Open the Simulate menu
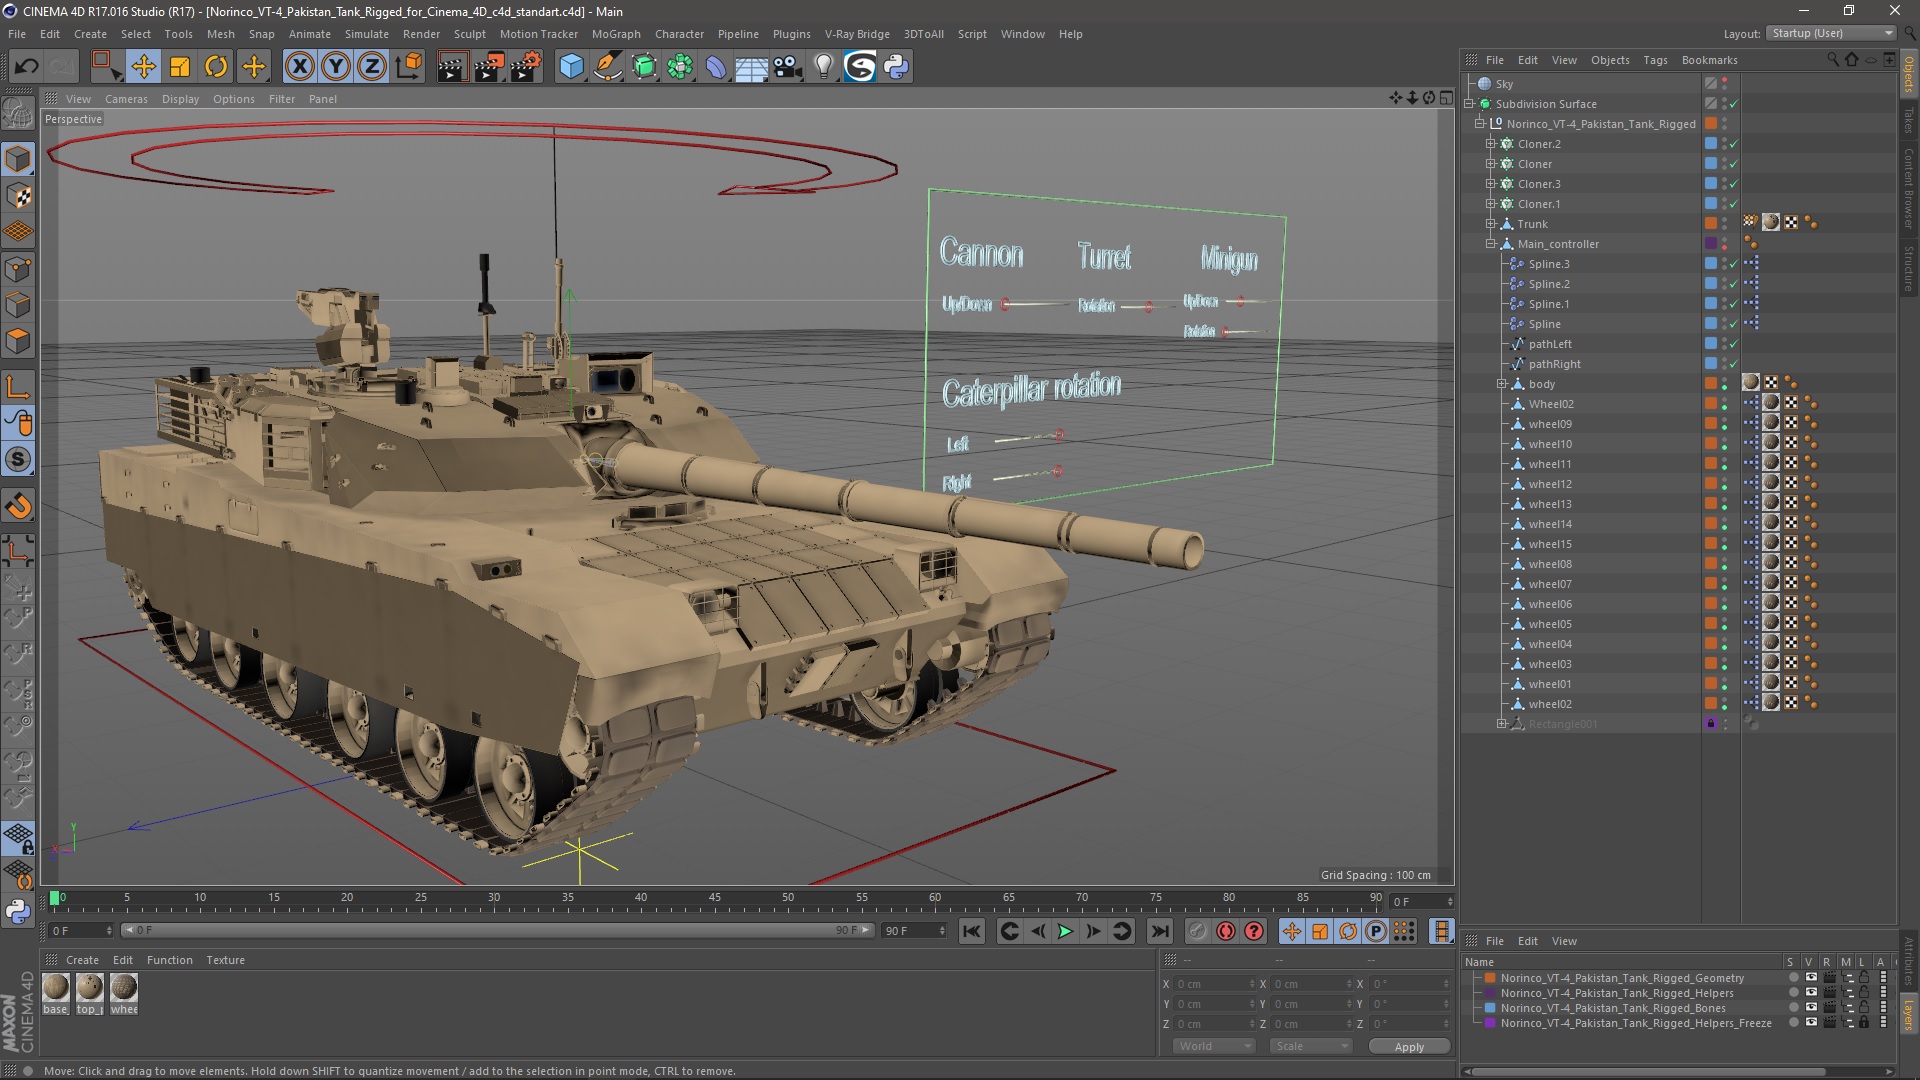This screenshot has width=1920, height=1080. pos(367,34)
